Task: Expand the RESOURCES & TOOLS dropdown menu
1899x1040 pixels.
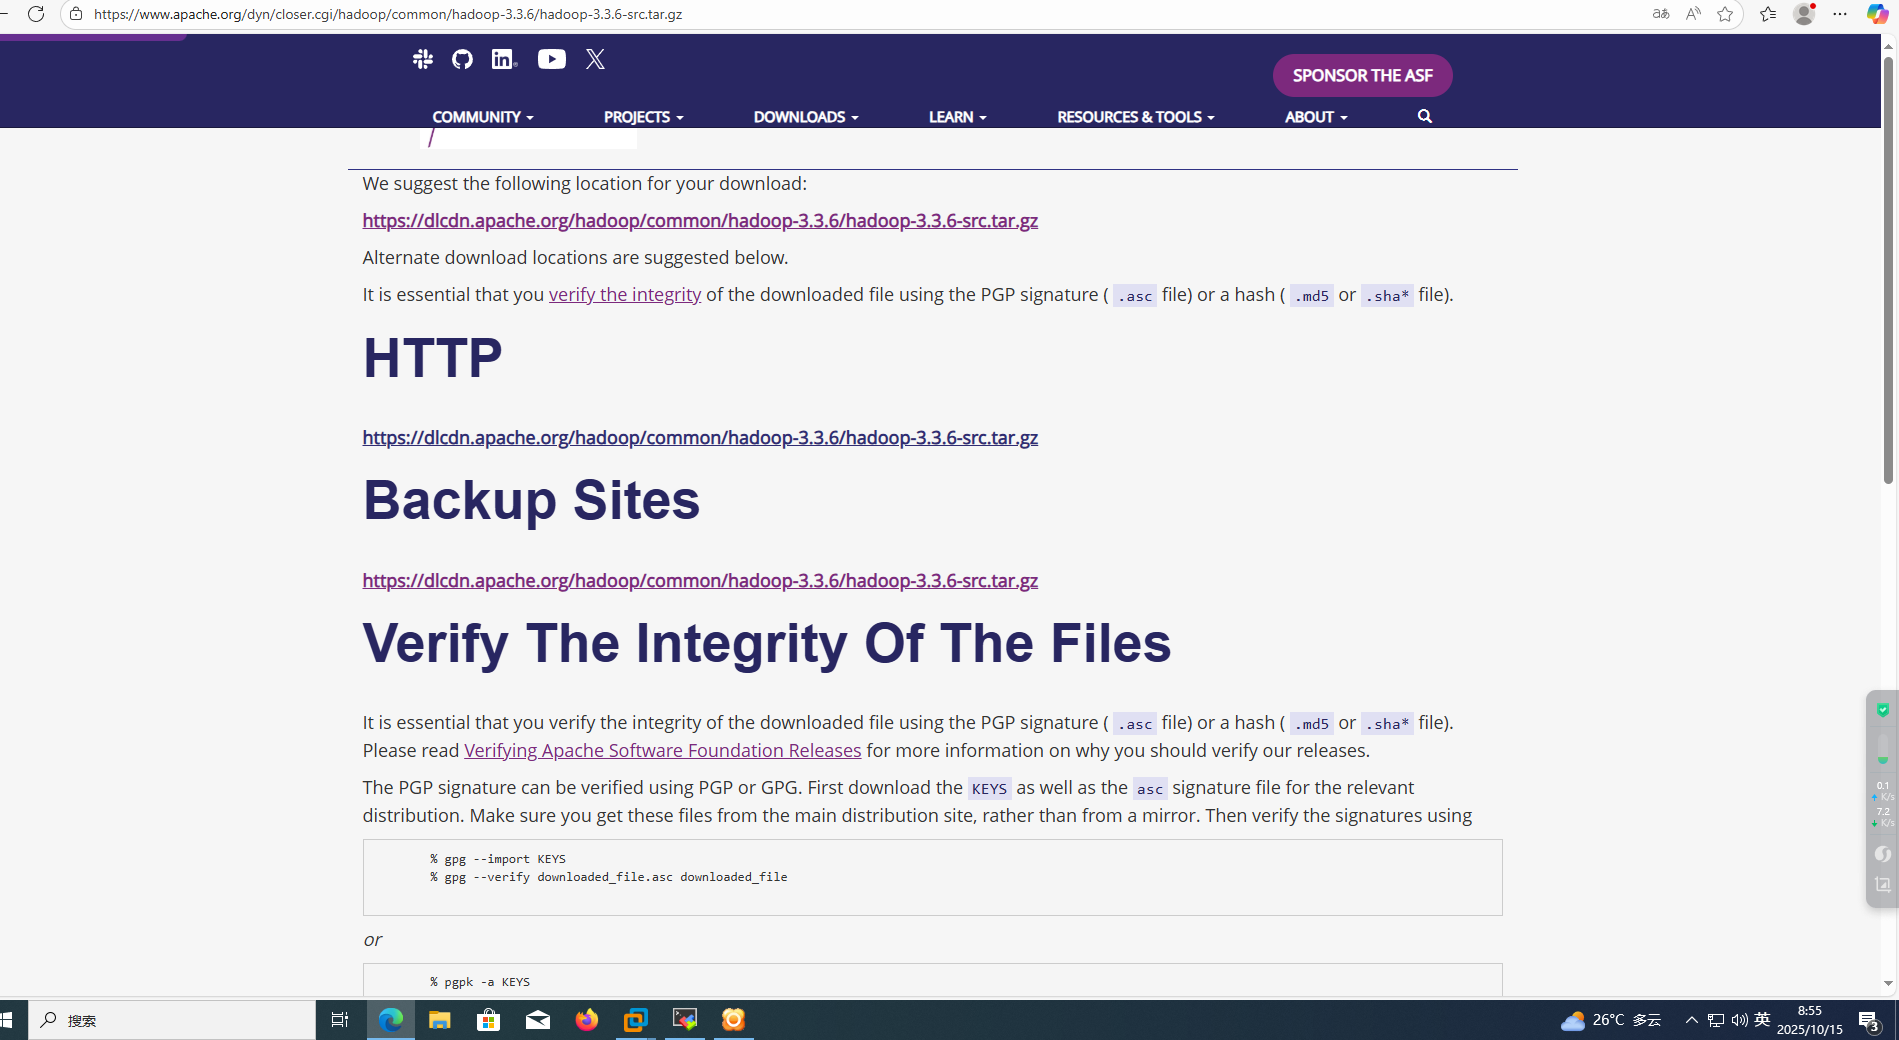Action: pos(1136,117)
